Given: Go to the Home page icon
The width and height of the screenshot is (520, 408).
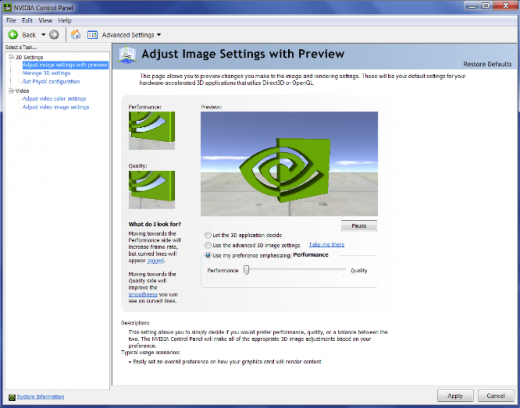Looking at the screenshot, I should (76, 34).
